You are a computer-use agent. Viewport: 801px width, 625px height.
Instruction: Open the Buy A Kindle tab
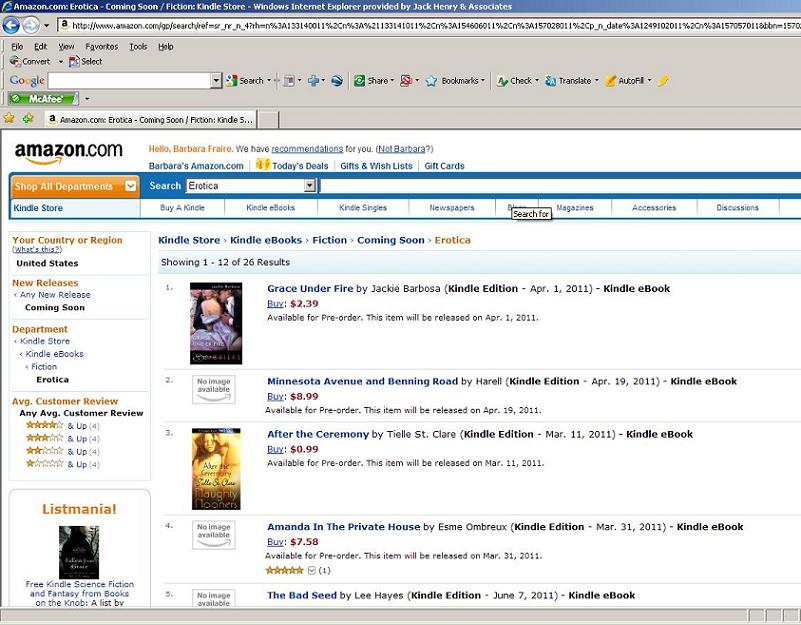(x=182, y=208)
